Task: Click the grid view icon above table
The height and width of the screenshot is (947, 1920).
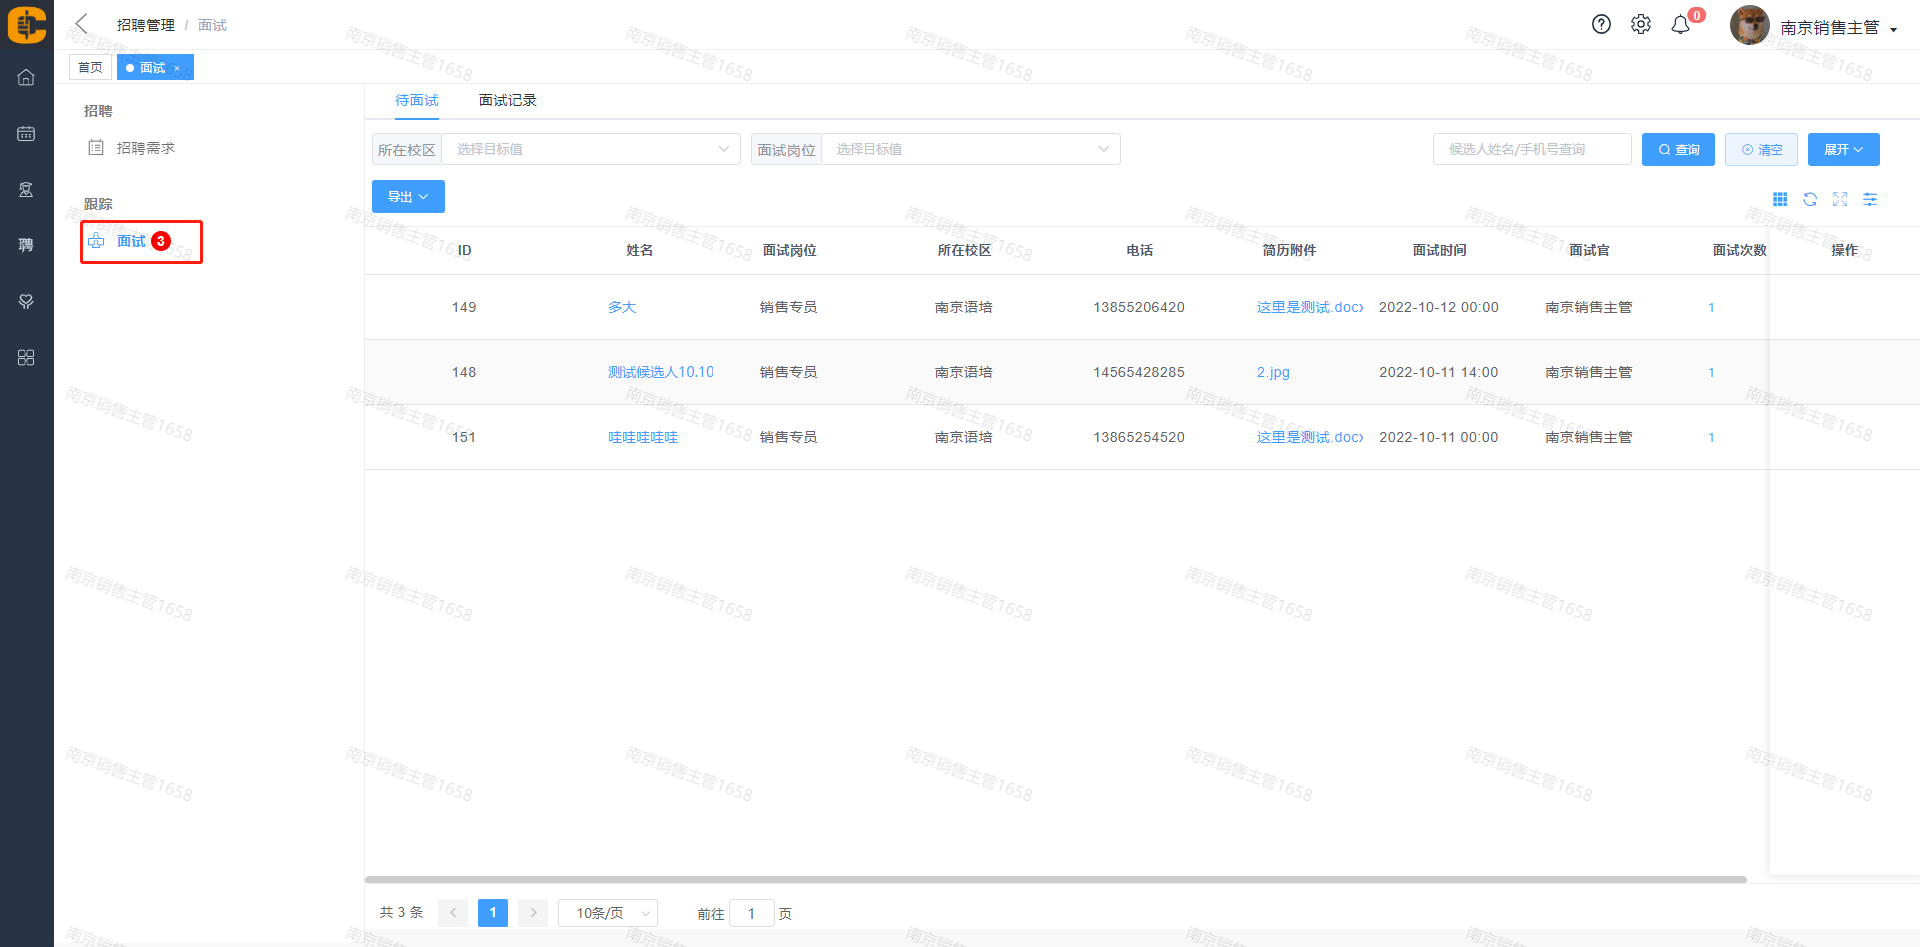Action: [1780, 200]
